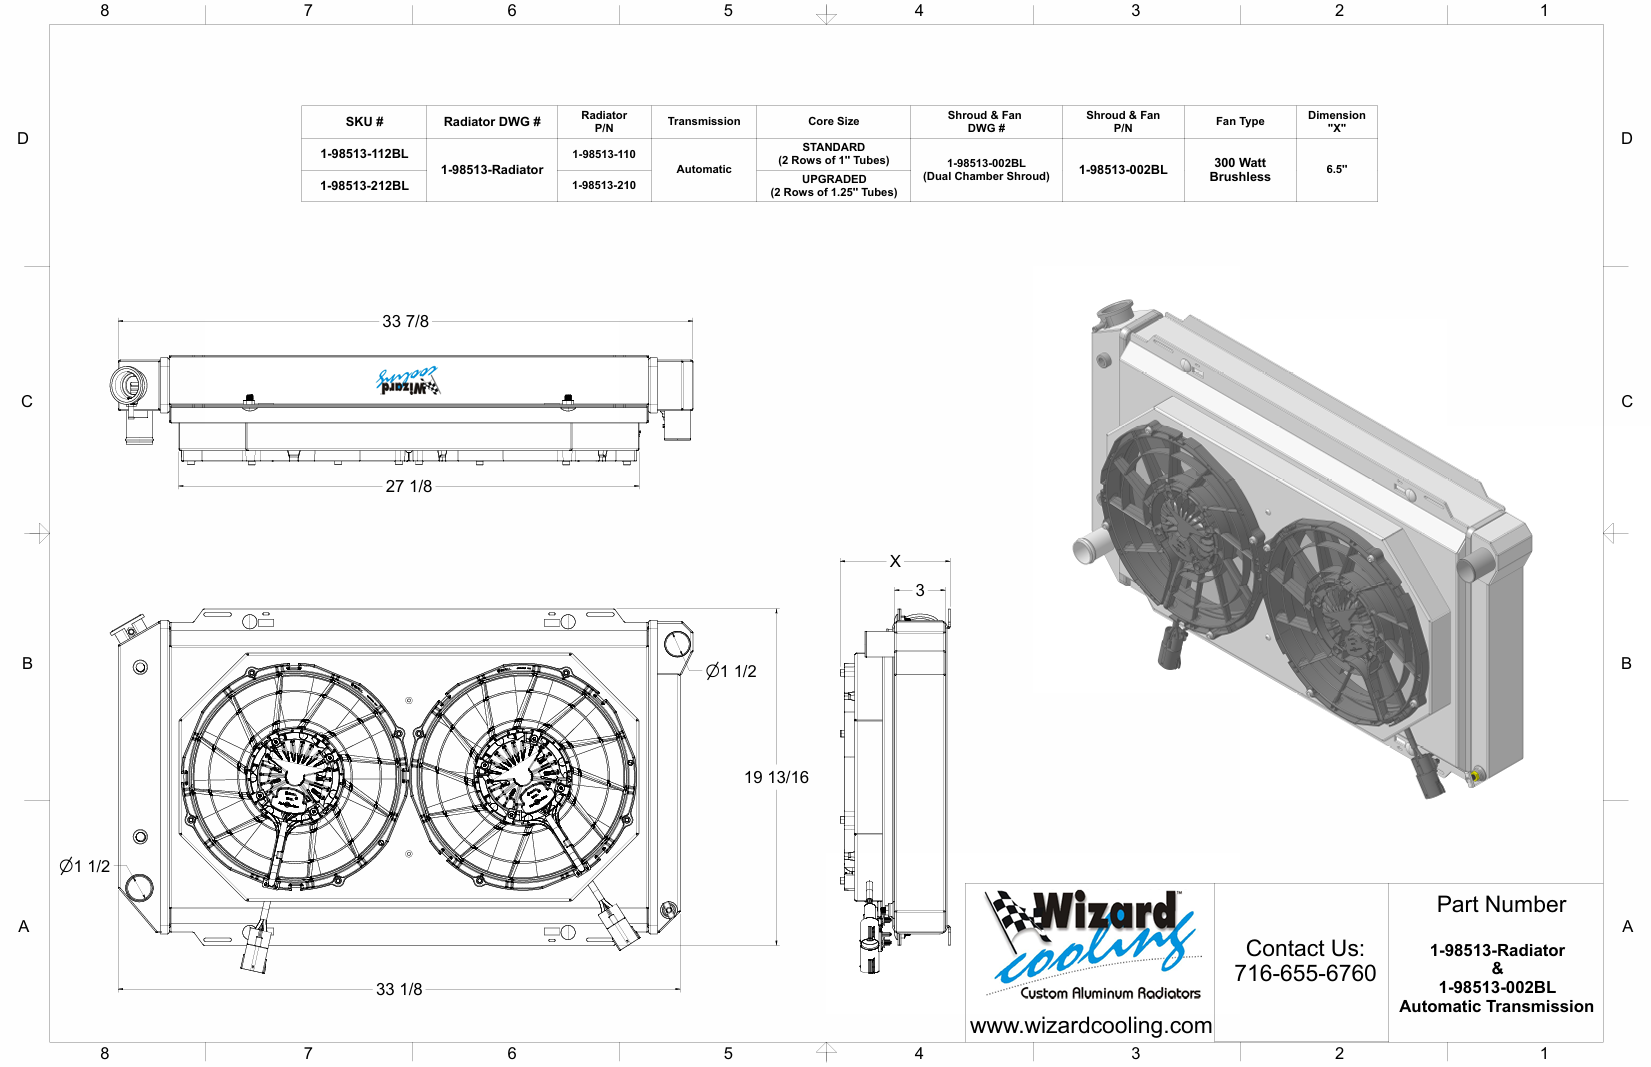Select the 300 Watt Brushless cell
1651x1067 pixels.
pyautogui.click(x=1239, y=170)
